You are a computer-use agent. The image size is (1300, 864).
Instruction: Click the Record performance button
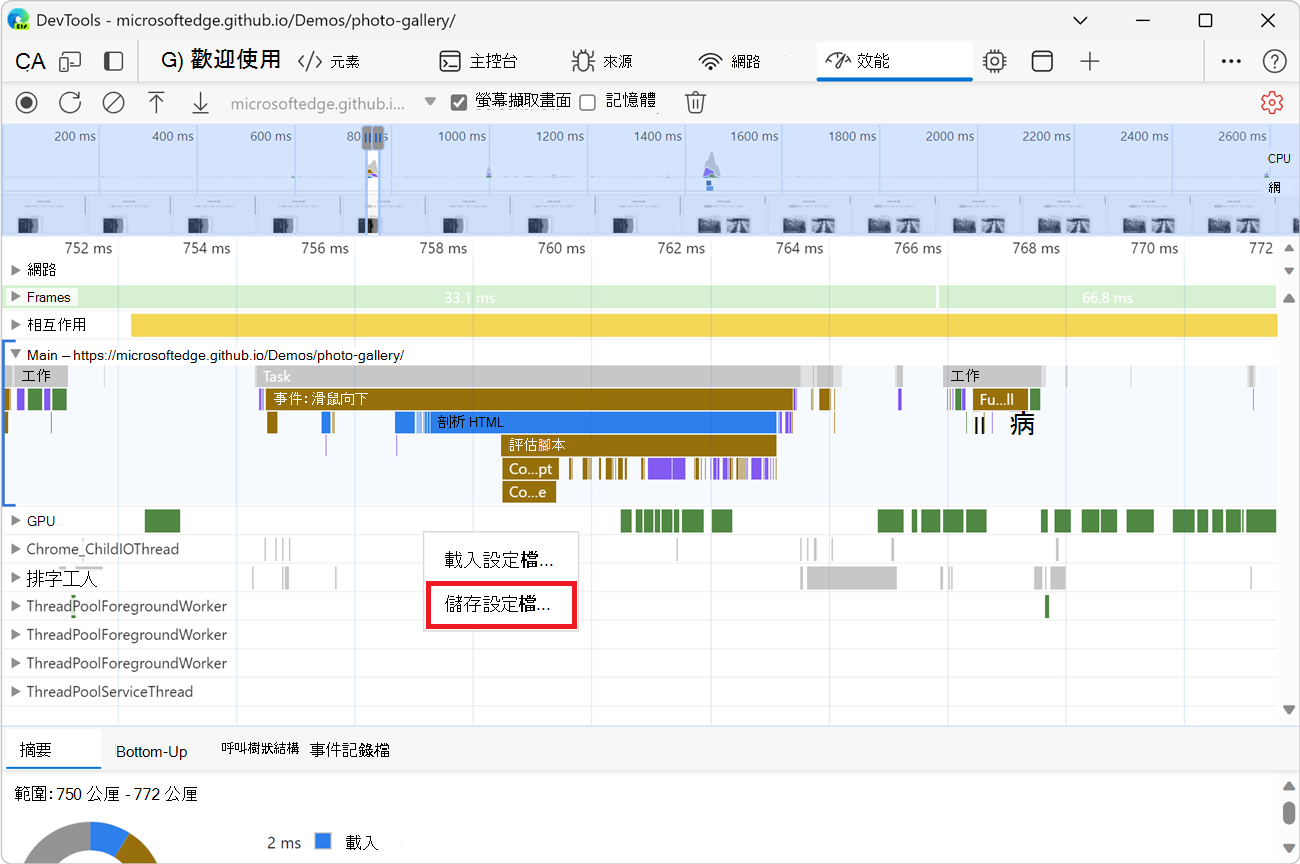click(27, 102)
